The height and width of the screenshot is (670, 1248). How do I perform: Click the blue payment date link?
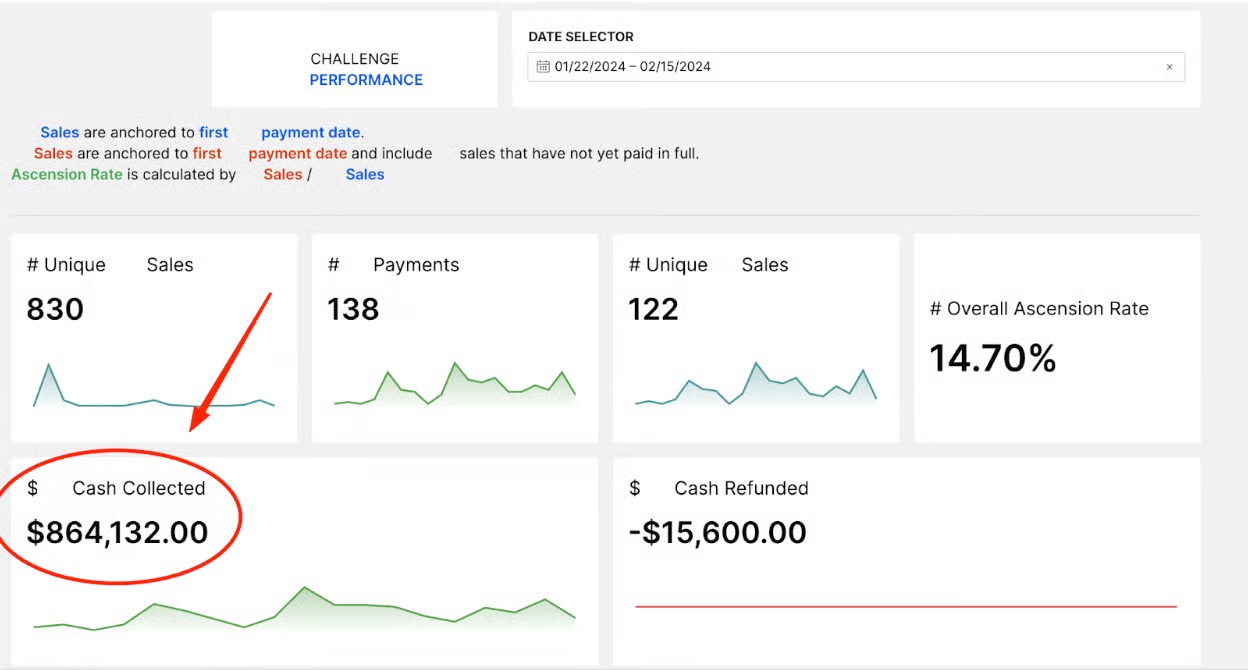(x=311, y=132)
